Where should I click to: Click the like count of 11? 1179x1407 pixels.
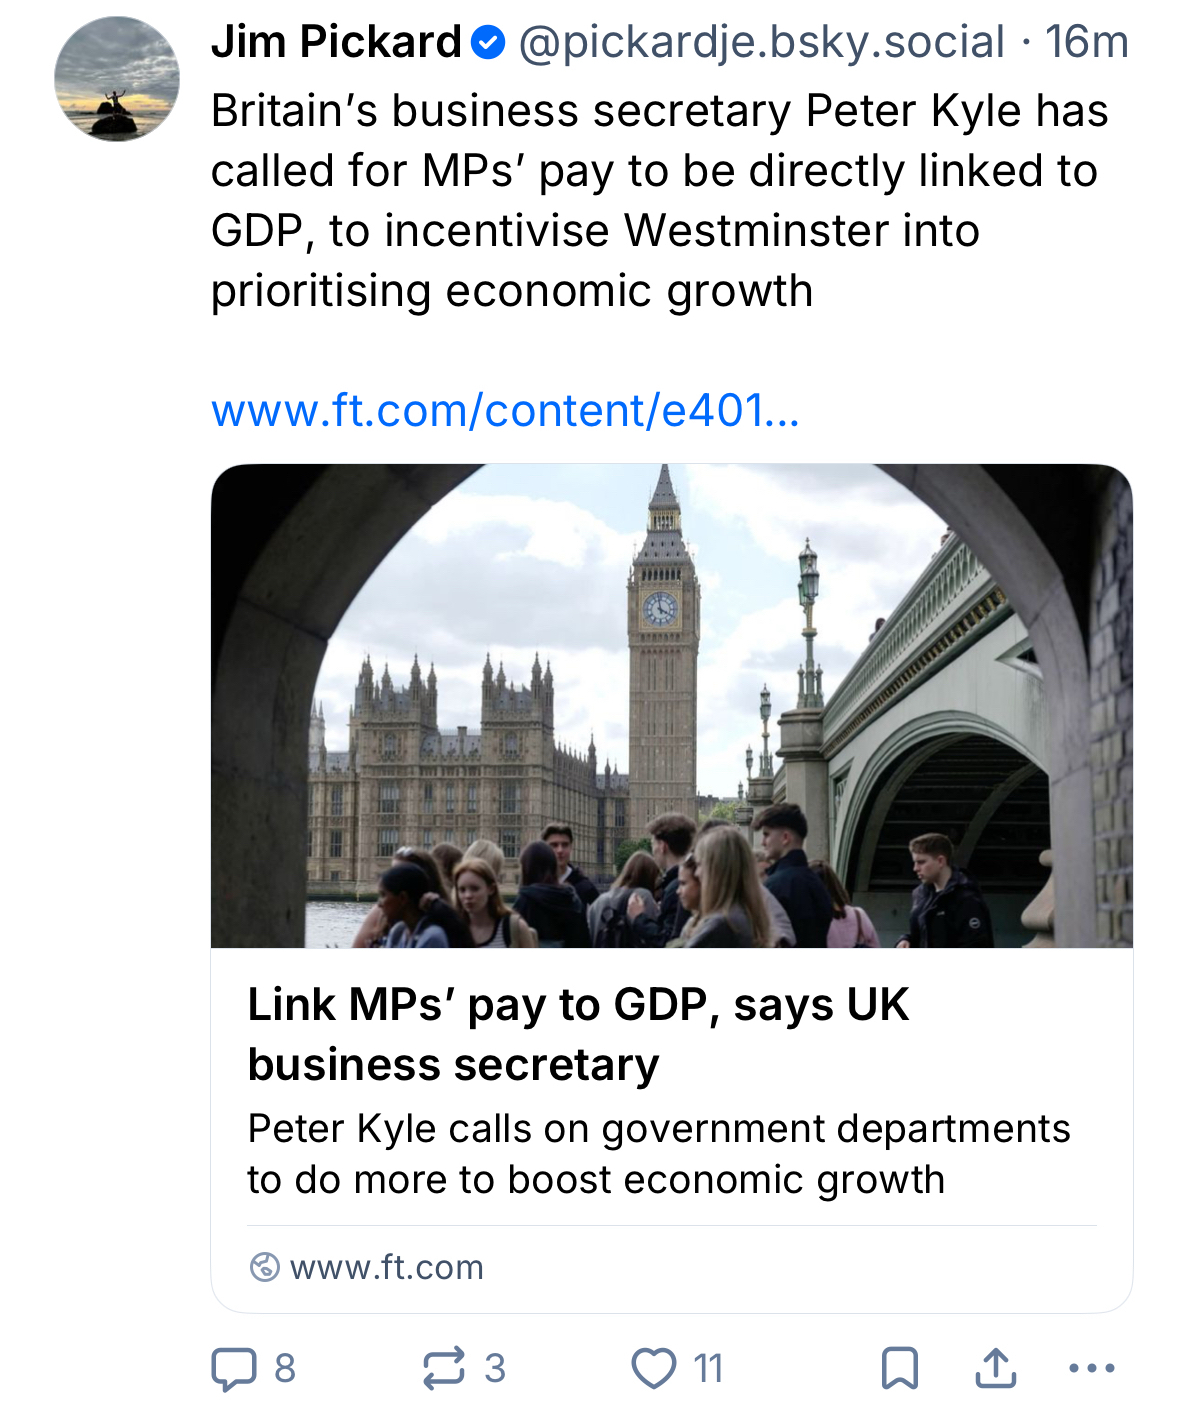708,1368
